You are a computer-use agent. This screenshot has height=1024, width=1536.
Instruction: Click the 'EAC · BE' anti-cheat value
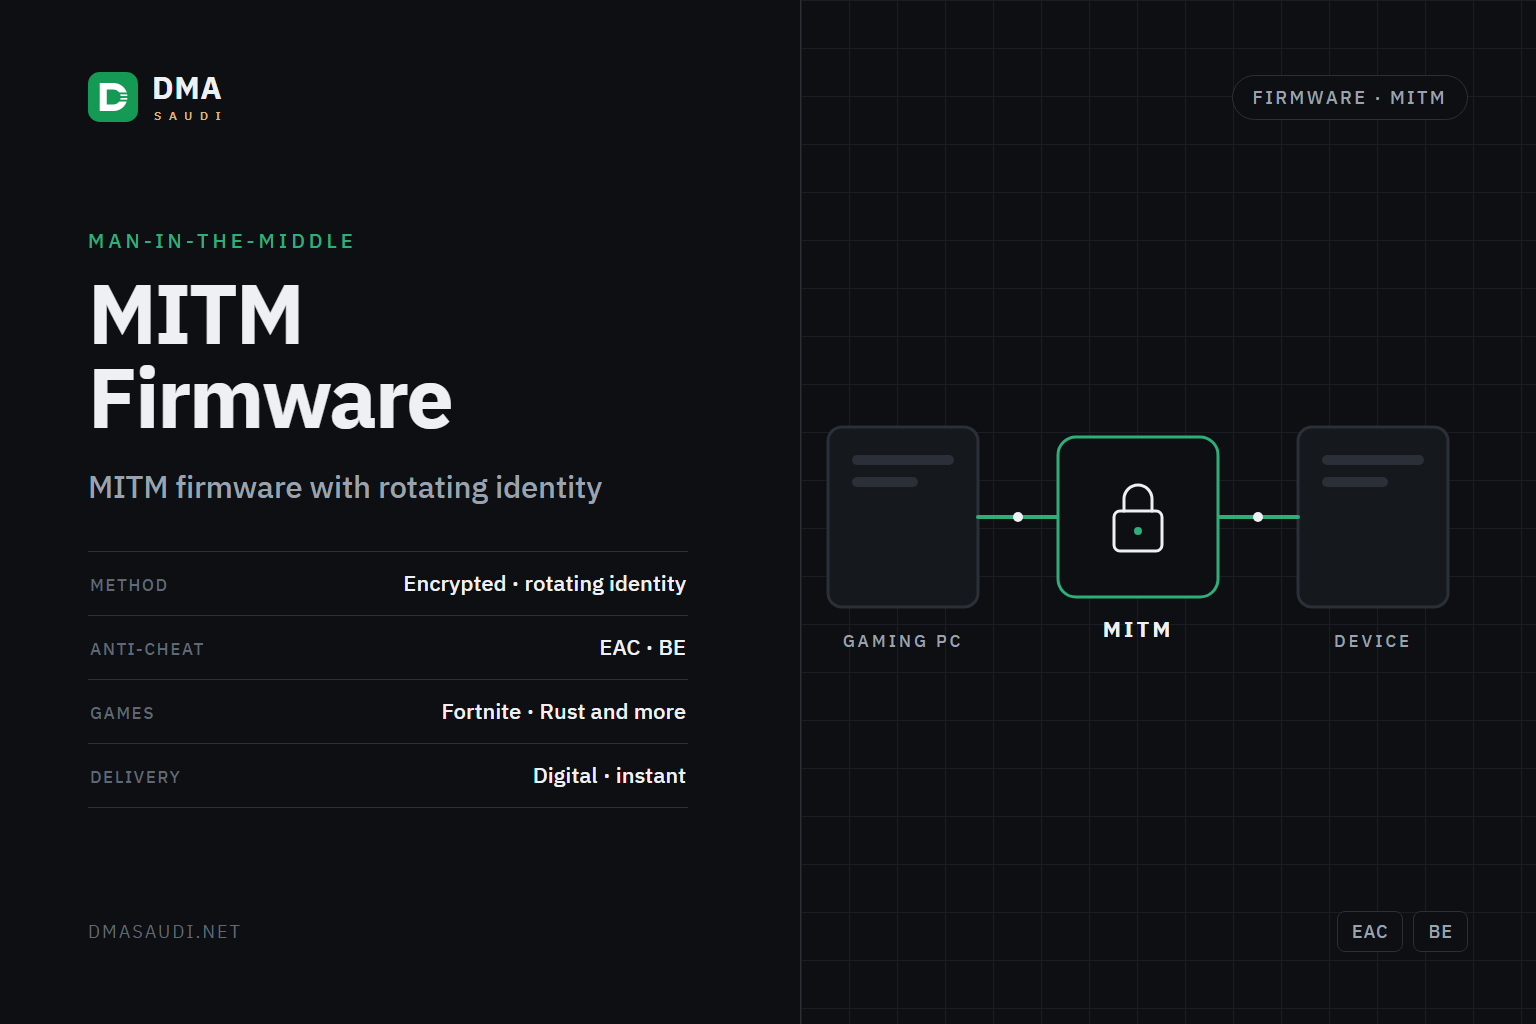click(643, 648)
